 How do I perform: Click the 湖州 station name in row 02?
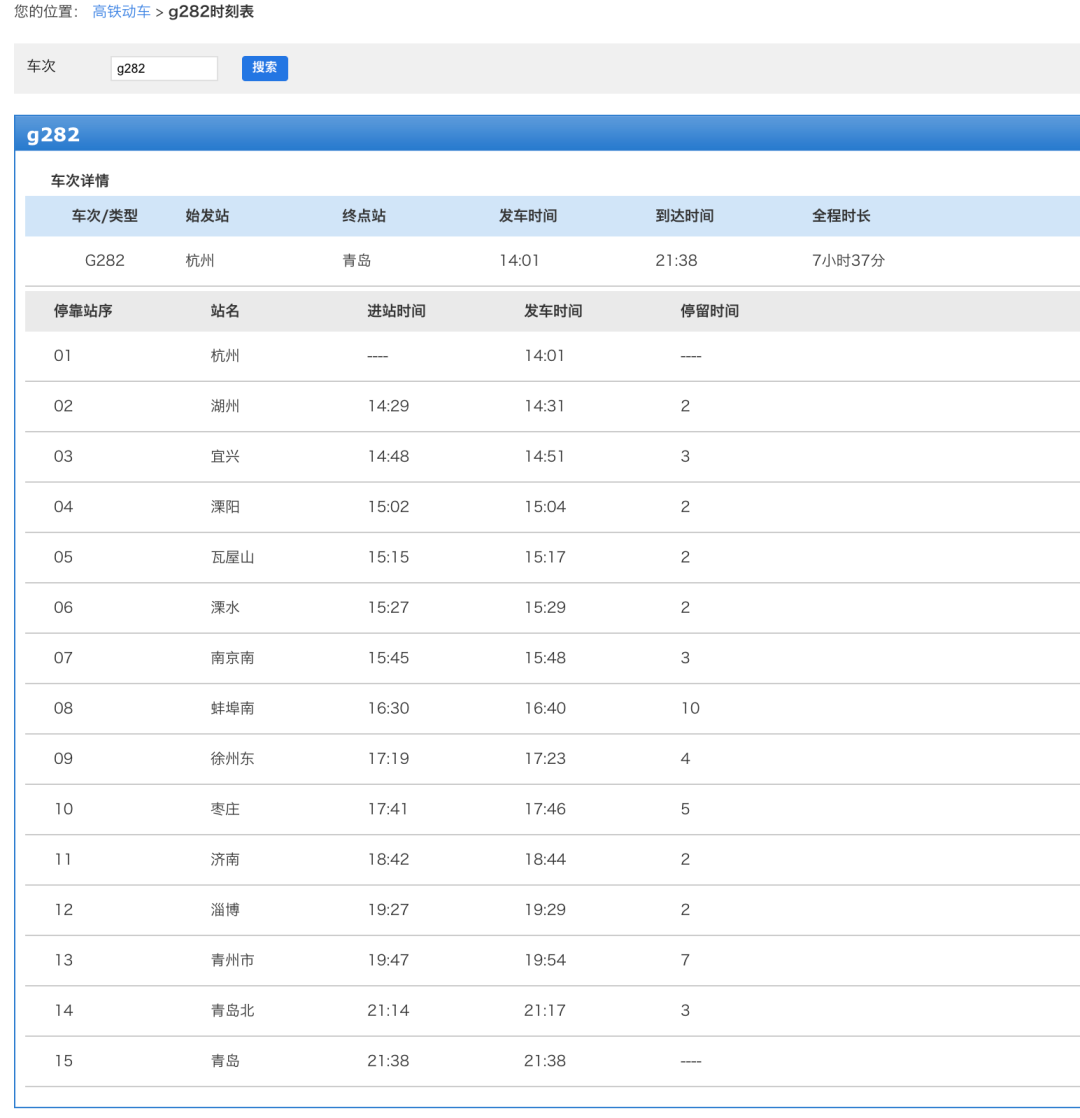[x=225, y=406]
